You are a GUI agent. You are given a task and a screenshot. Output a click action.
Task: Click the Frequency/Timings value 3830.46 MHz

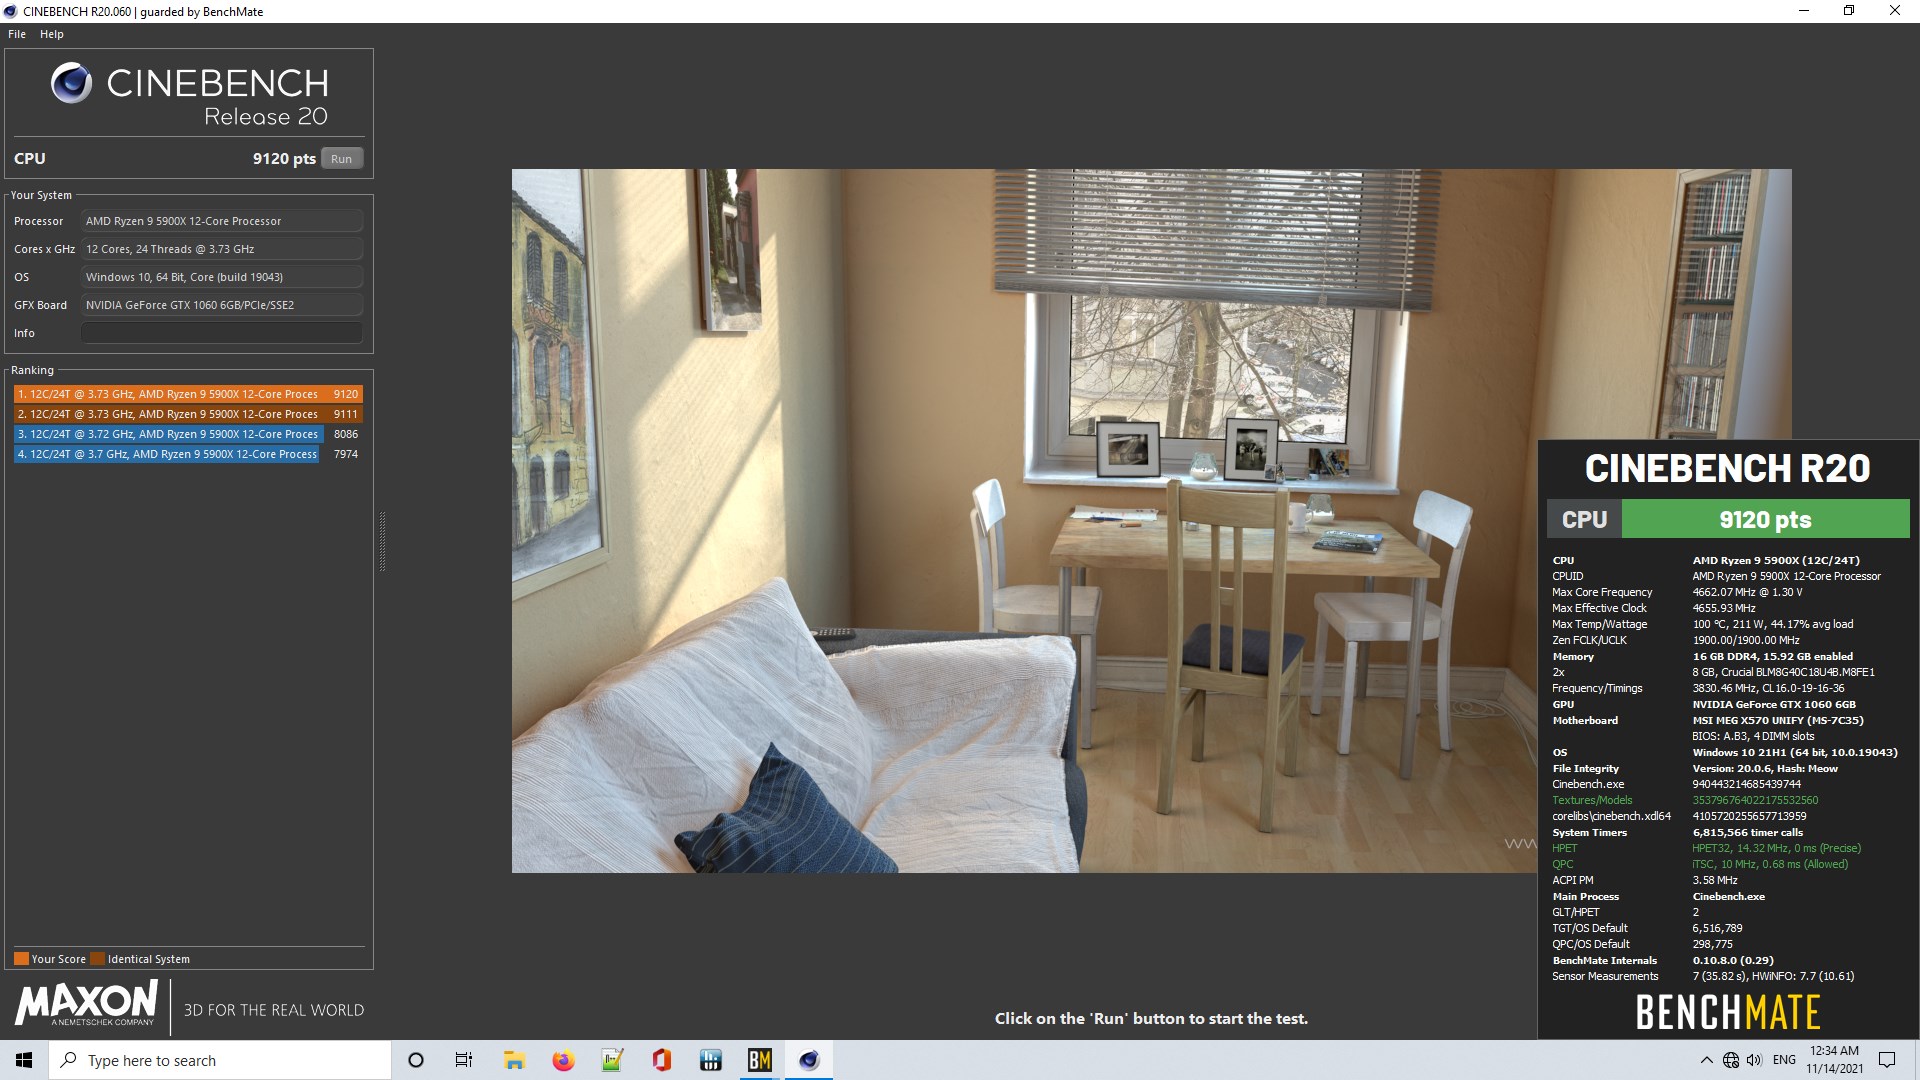(1768, 688)
